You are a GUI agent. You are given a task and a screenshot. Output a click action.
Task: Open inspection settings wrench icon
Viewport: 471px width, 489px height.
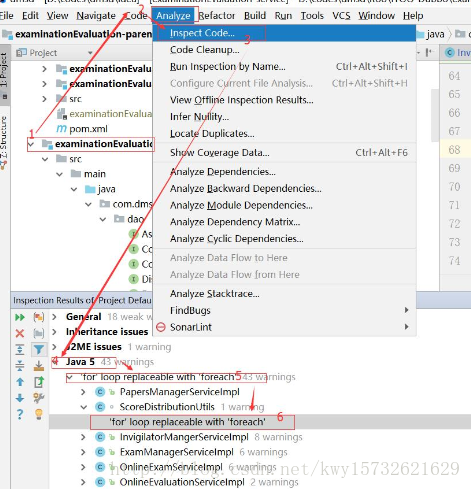click(39, 398)
